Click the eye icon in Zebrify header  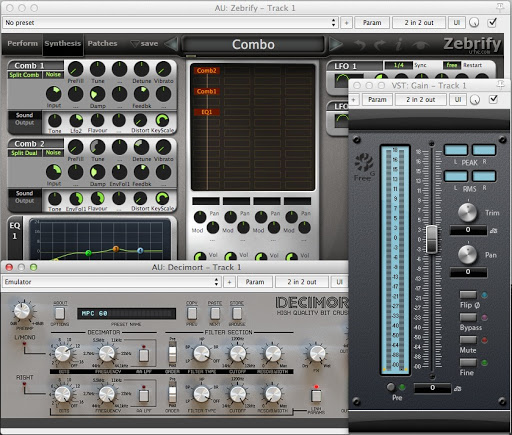[420, 45]
